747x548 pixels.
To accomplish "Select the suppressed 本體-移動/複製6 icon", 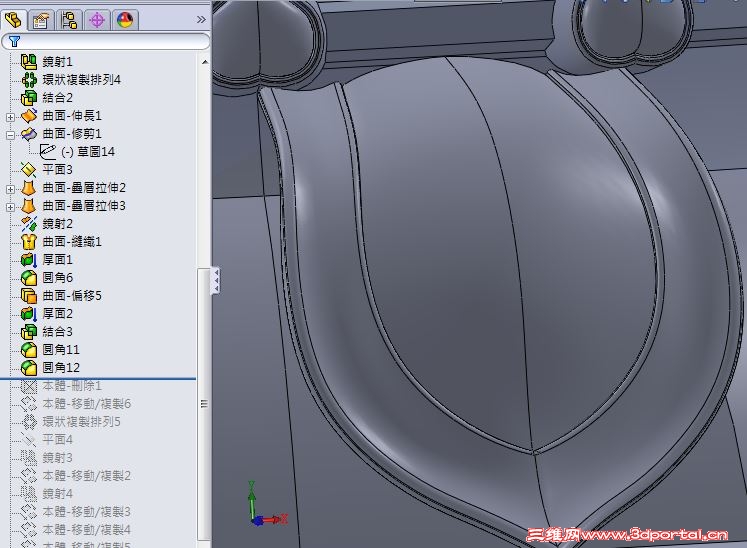I will pyautogui.click(x=29, y=404).
